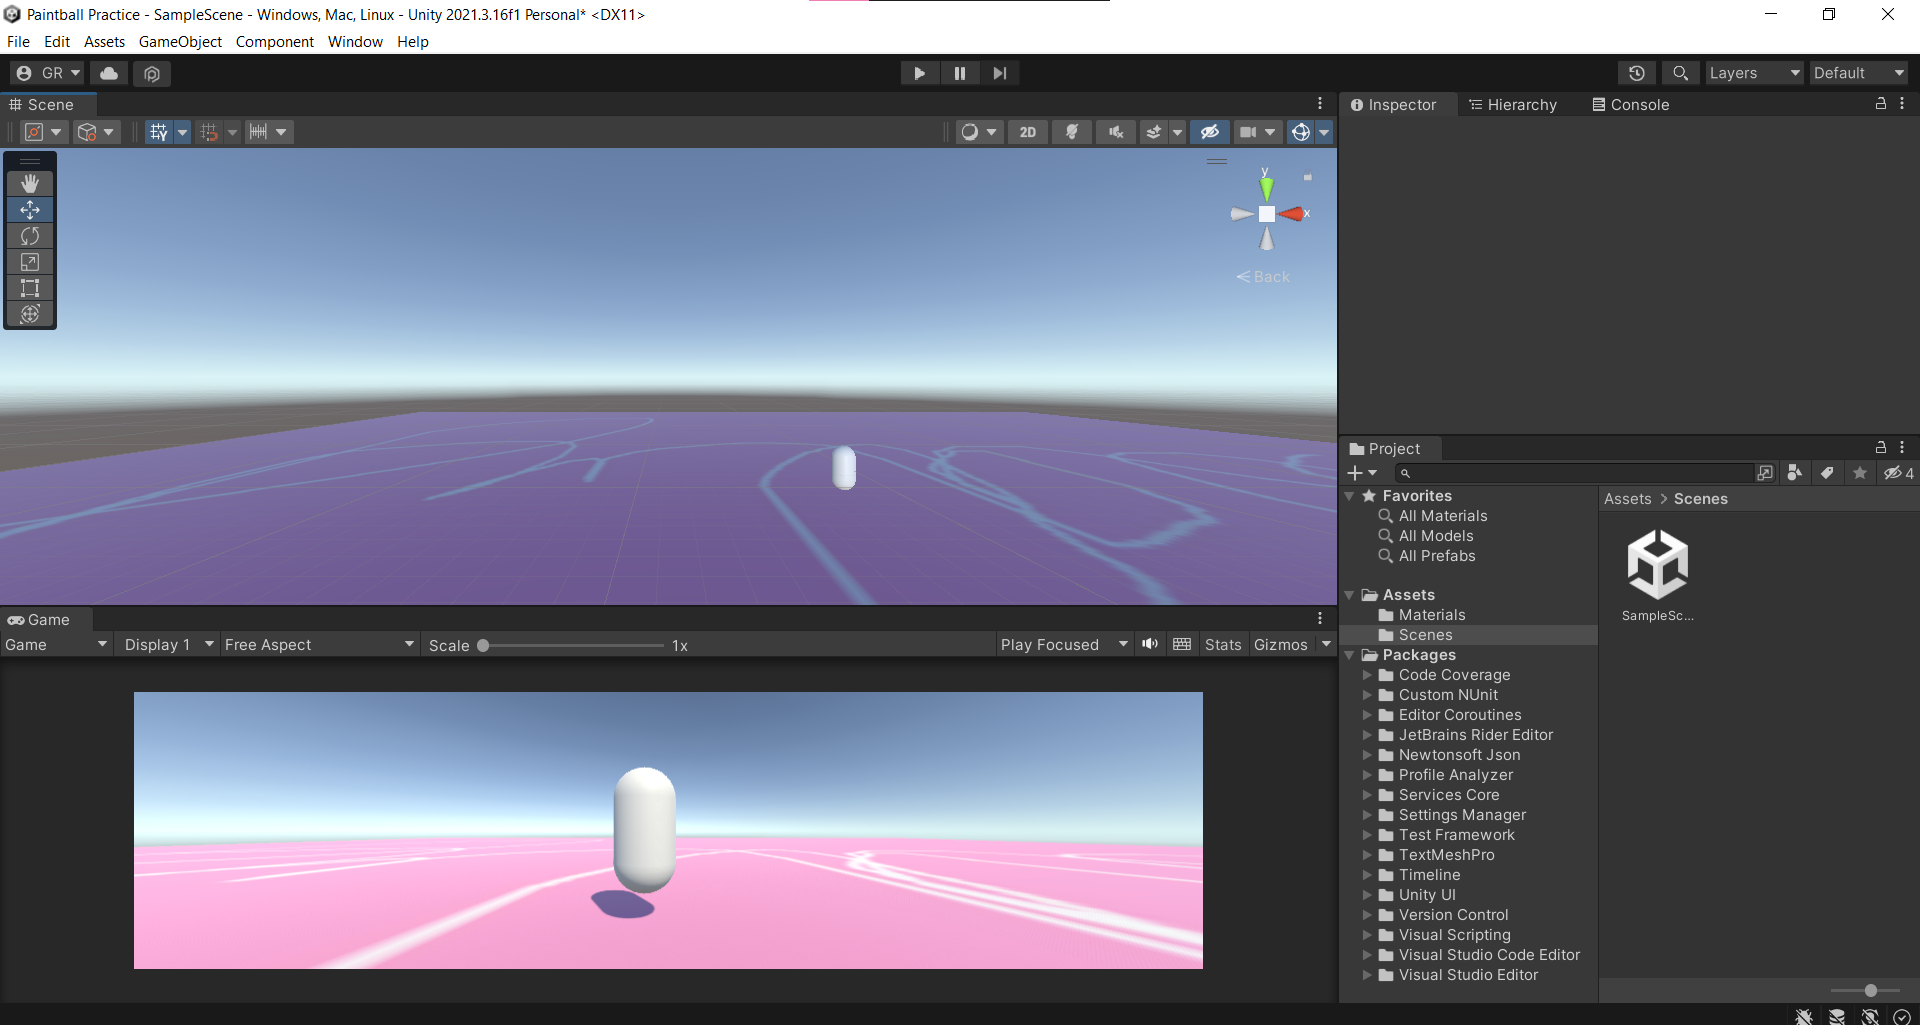Click the scene gizmo center cube

click(1267, 214)
